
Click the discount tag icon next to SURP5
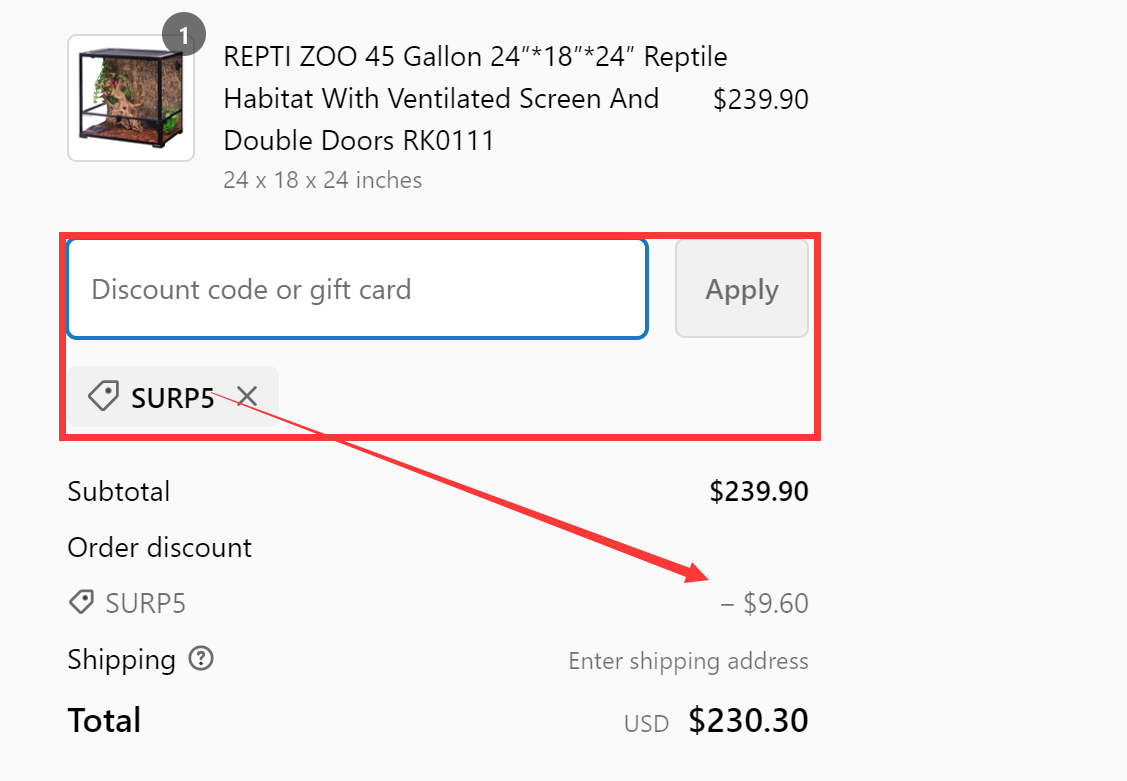(x=102, y=396)
